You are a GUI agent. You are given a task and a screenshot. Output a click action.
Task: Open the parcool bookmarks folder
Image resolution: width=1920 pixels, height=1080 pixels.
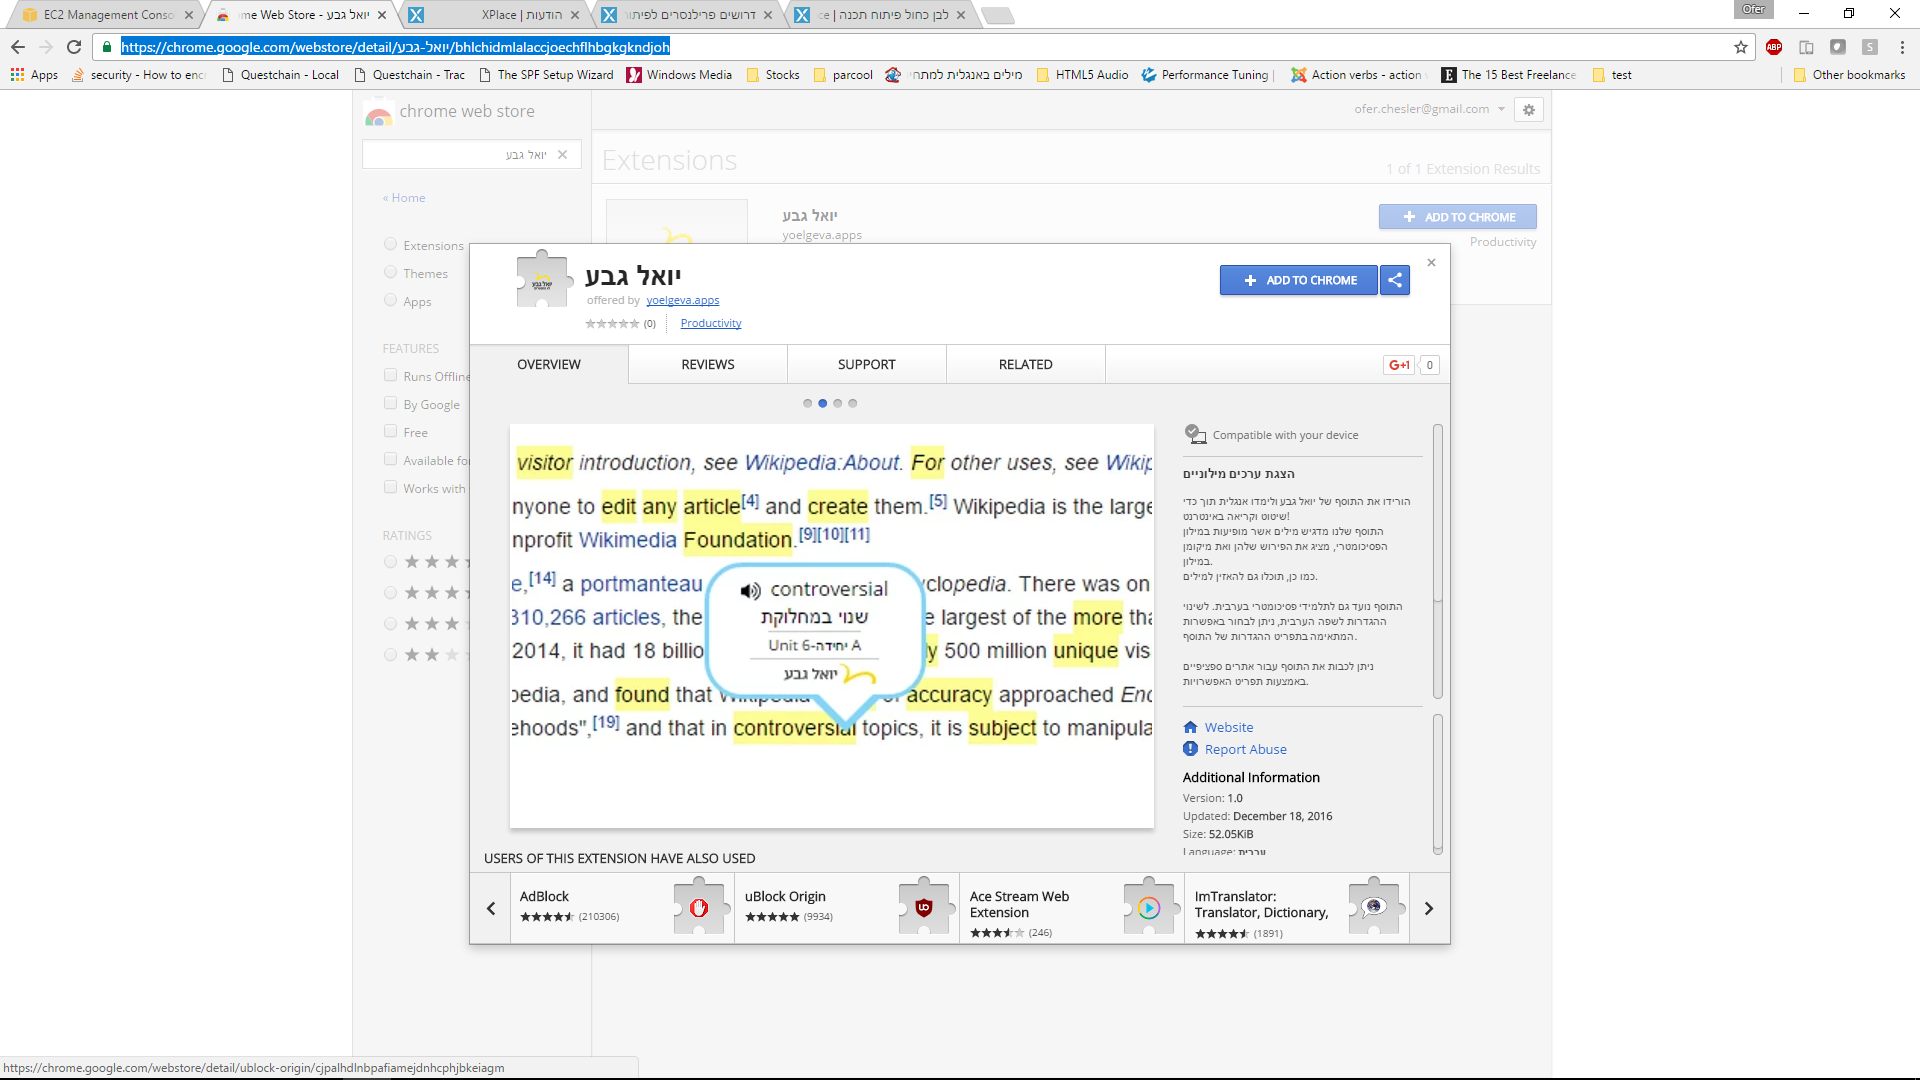(843, 75)
